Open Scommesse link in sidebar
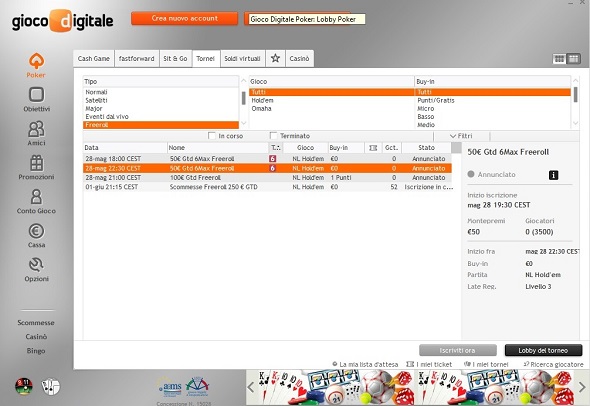This screenshot has width=590, height=406. click(x=36, y=323)
